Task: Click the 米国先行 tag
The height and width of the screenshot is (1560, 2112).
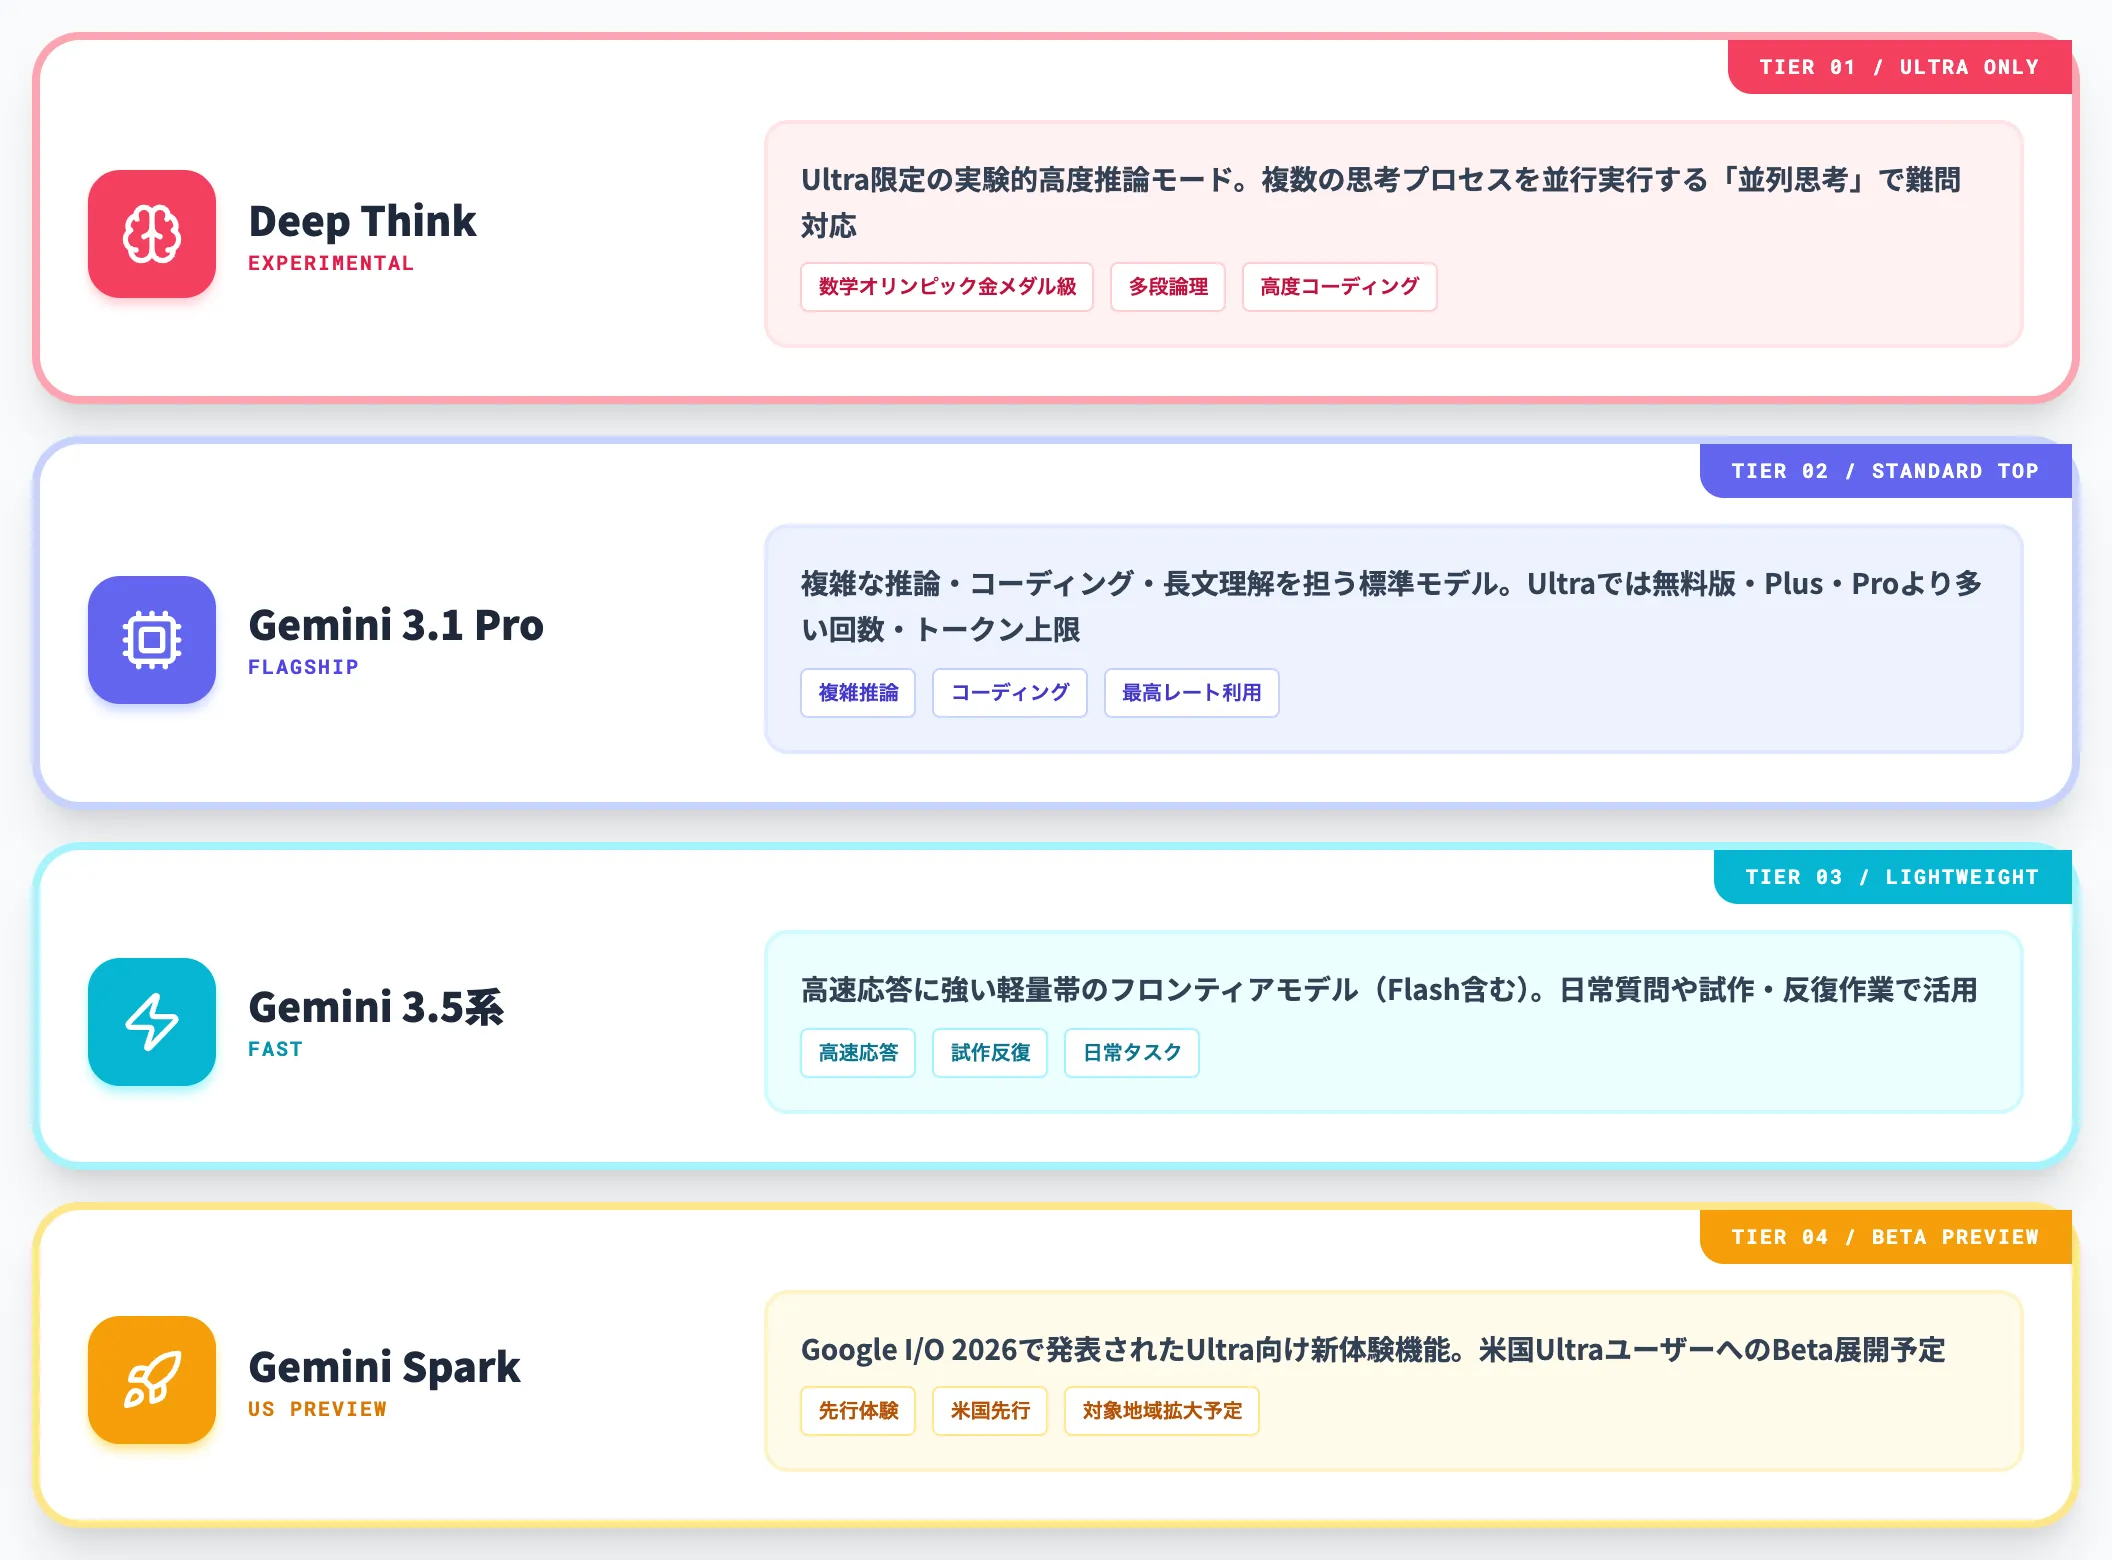Action: coord(990,1411)
